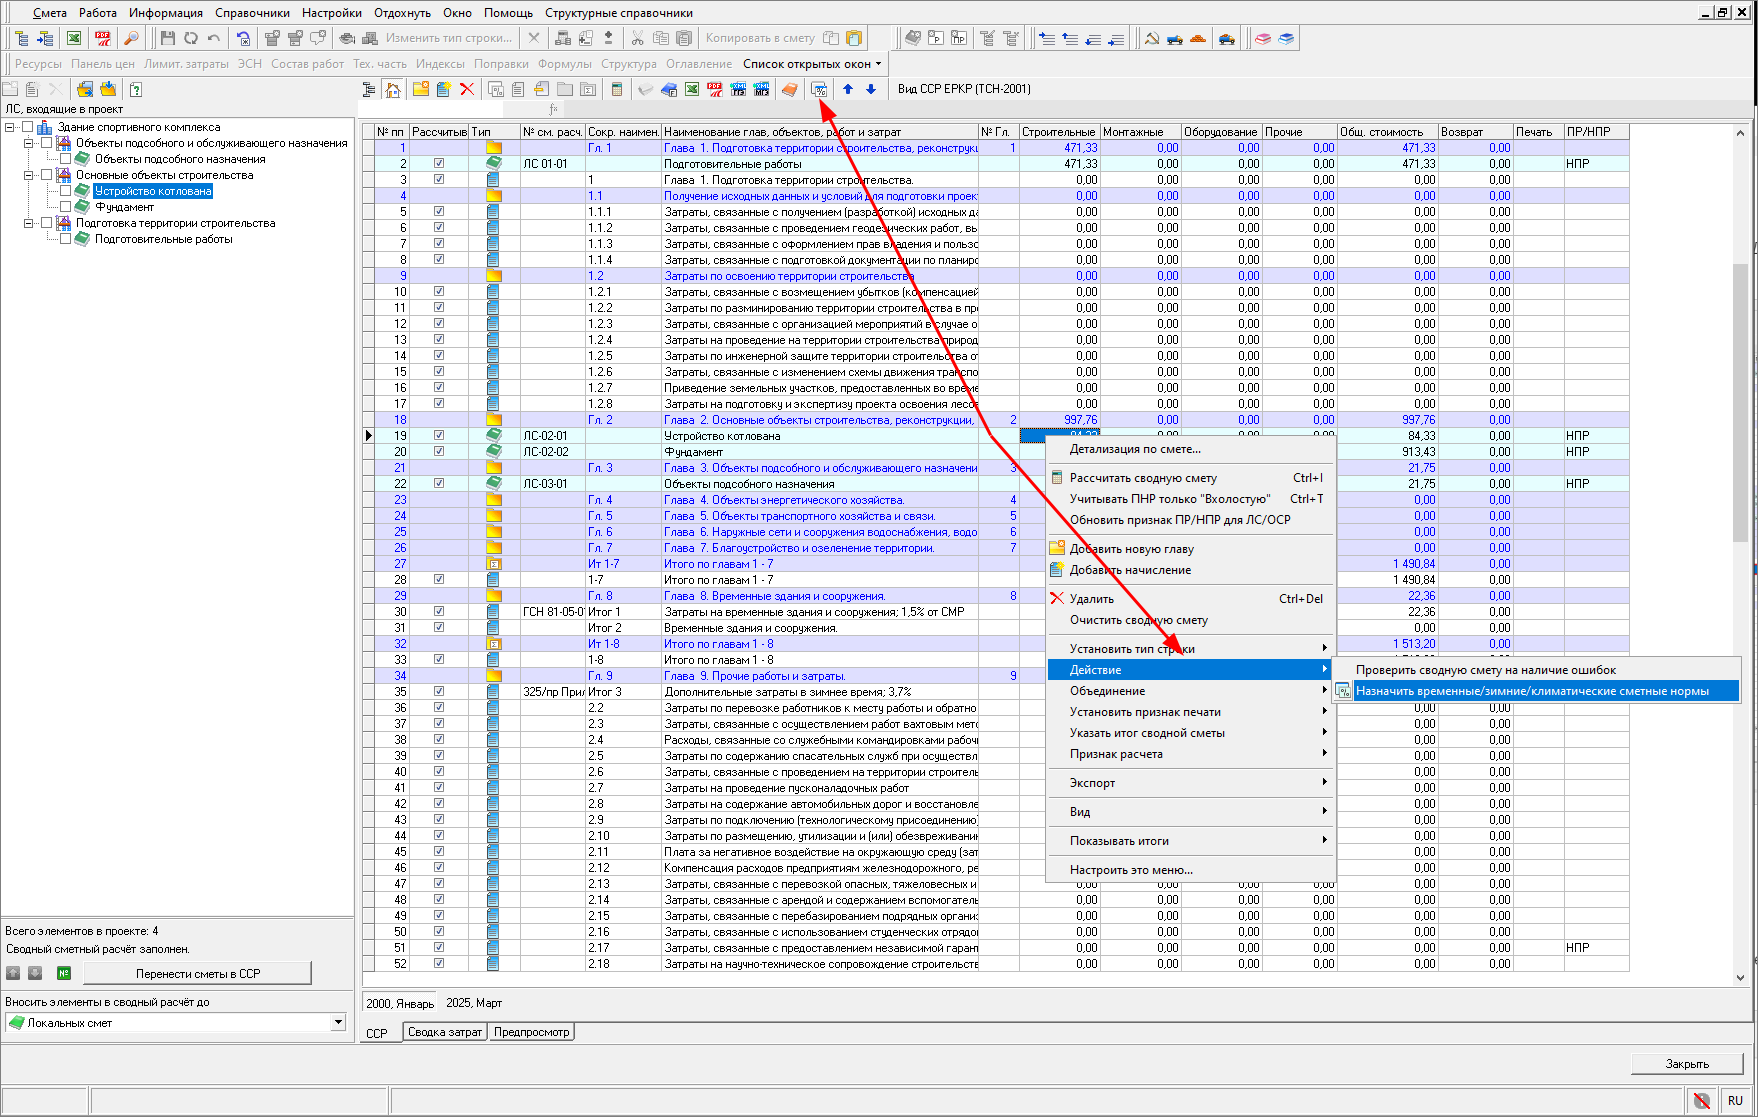Click the house icon above the table
The width and height of the screenshot is (1758, 1117).
coord(393,89)
